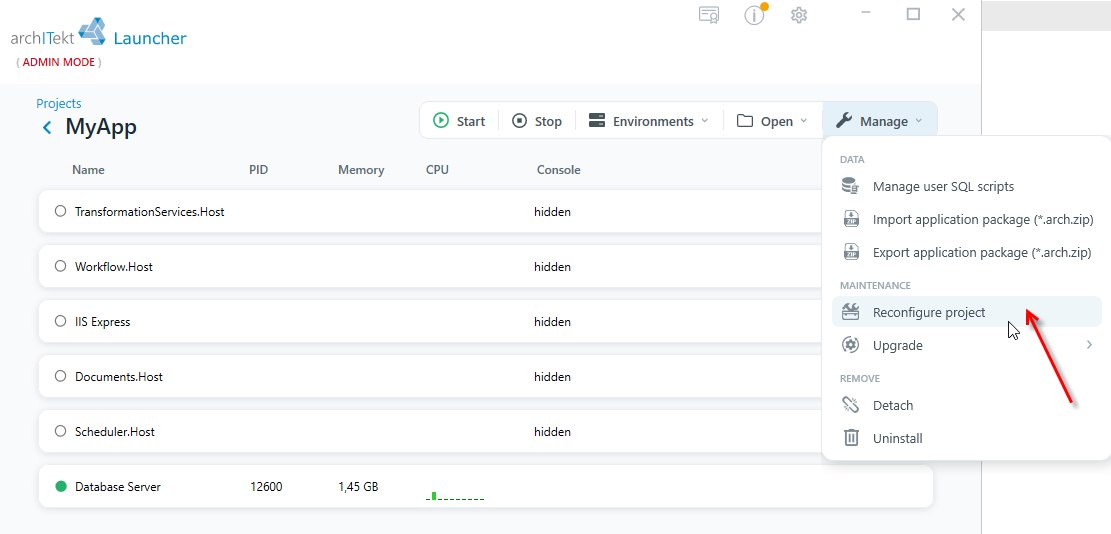The image size is (1111, 534).
Task: Click the Database Server CPU usage graph
Action: click(455, 494)
